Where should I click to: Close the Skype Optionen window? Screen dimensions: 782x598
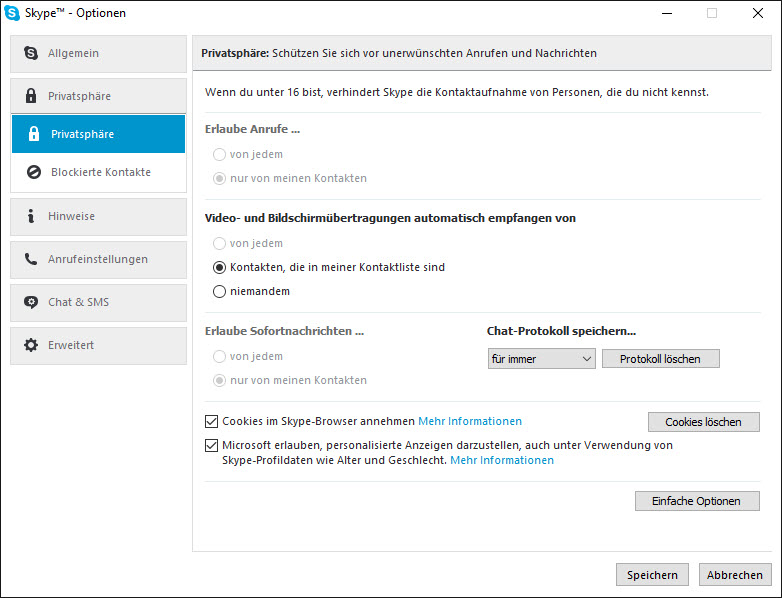click(758, 13)
